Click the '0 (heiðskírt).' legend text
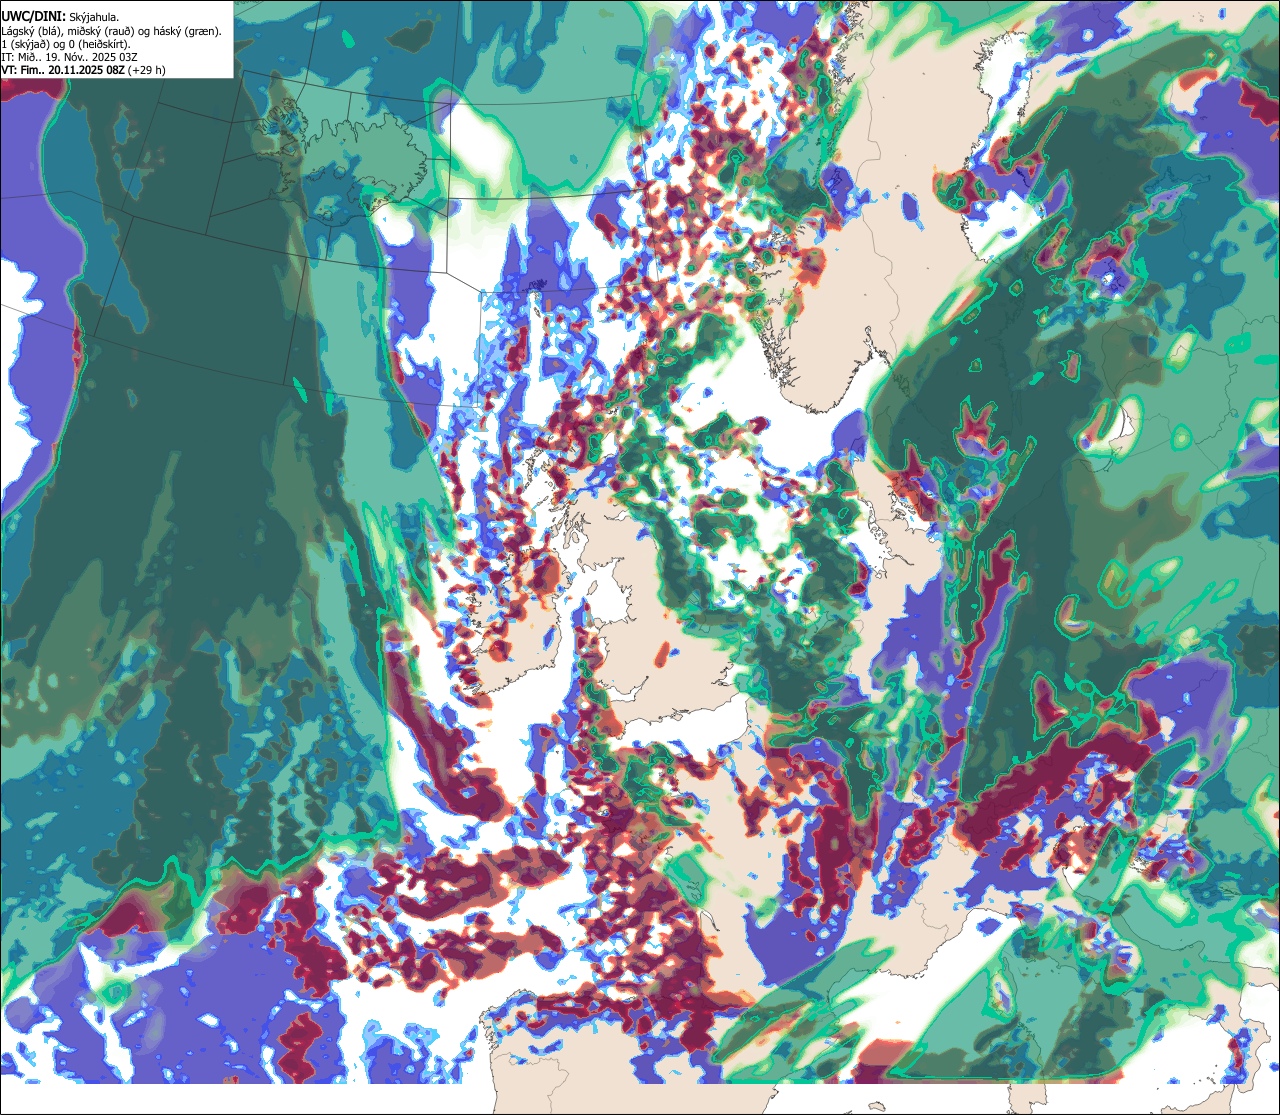This screenshot has height=1115, width=1280. pyautogui.click(x=99, y=45)
